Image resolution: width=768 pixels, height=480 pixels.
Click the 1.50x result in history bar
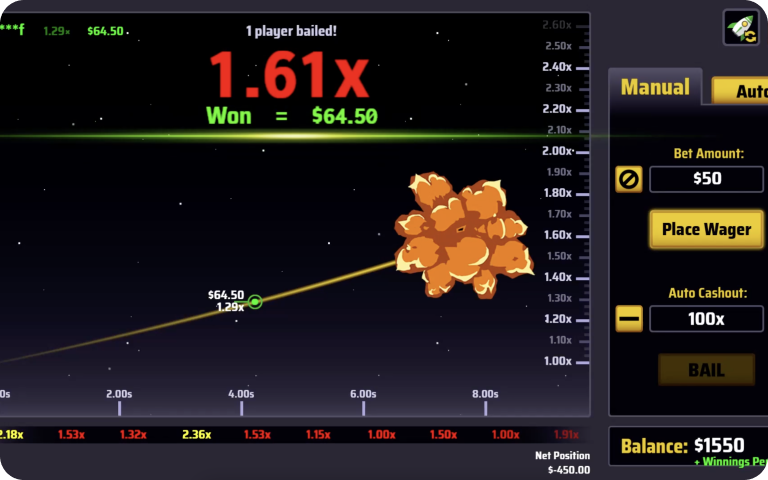pos(443,434)
